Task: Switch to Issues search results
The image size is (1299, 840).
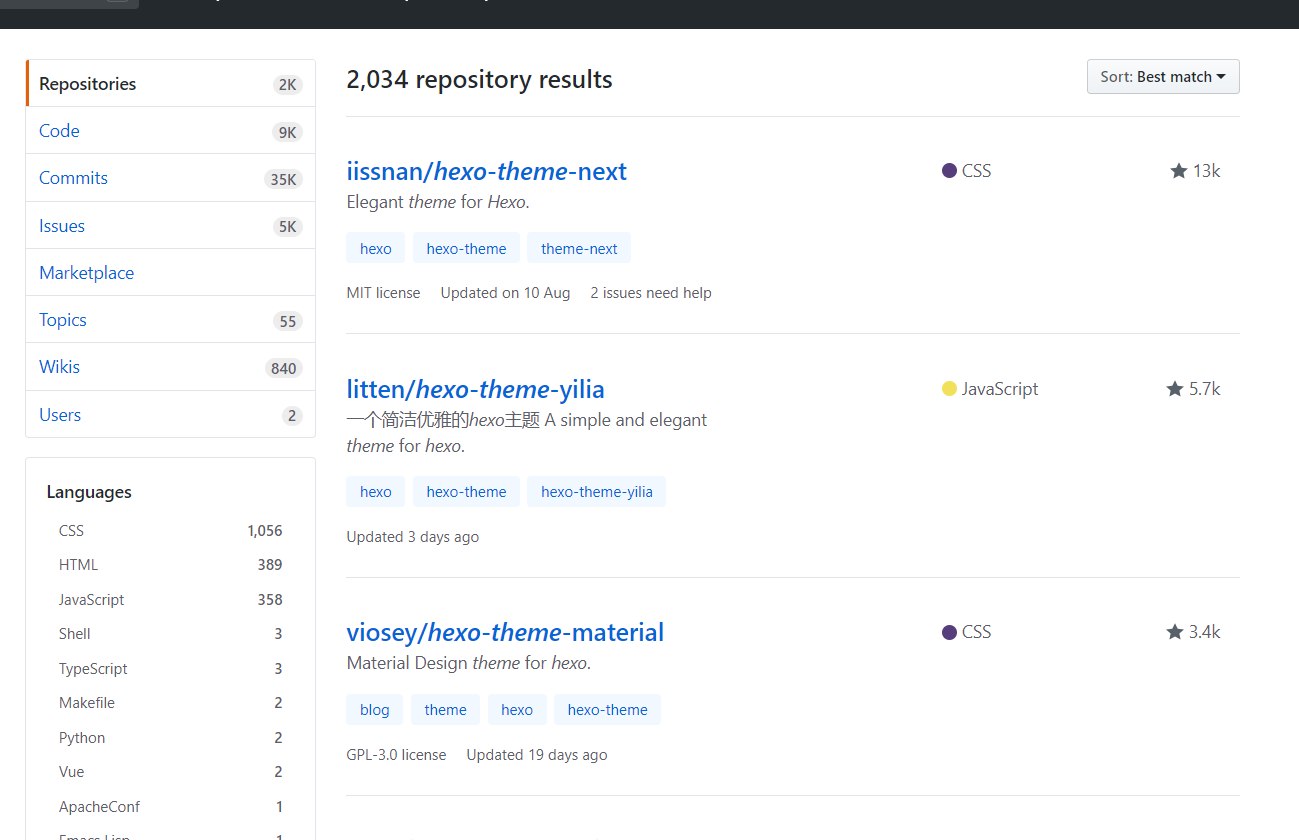Action: [x=171, y=226]
